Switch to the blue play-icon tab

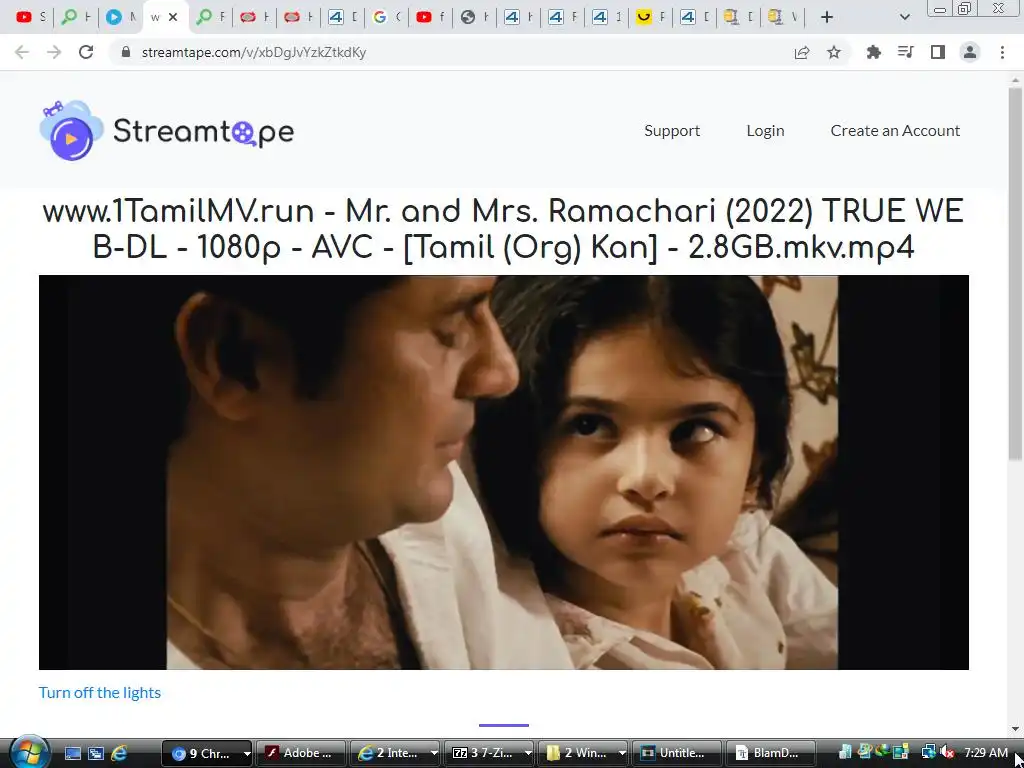120,17
